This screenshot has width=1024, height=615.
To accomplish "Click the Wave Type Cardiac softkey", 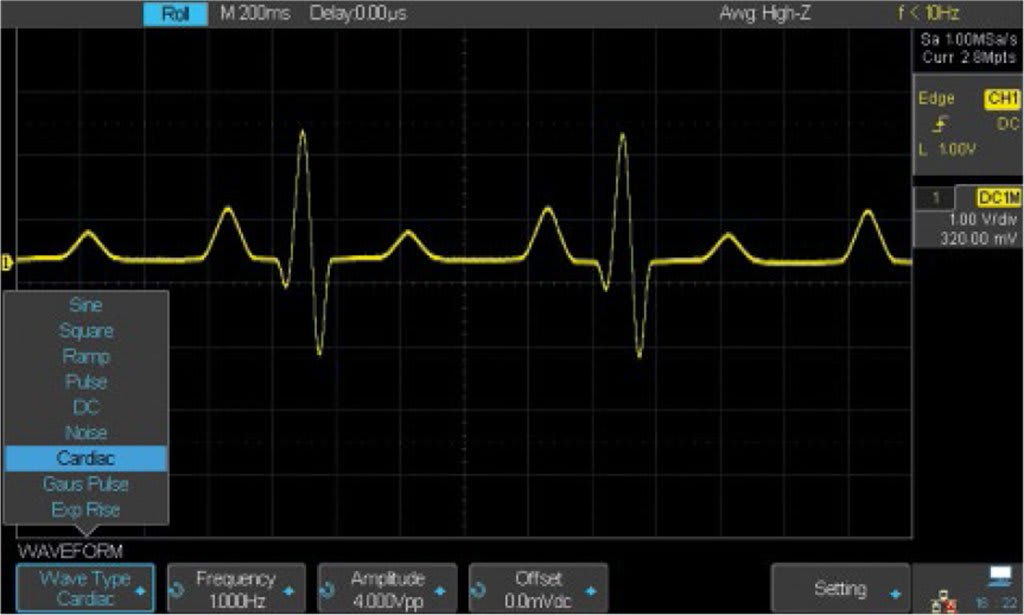I will [86, 588].
